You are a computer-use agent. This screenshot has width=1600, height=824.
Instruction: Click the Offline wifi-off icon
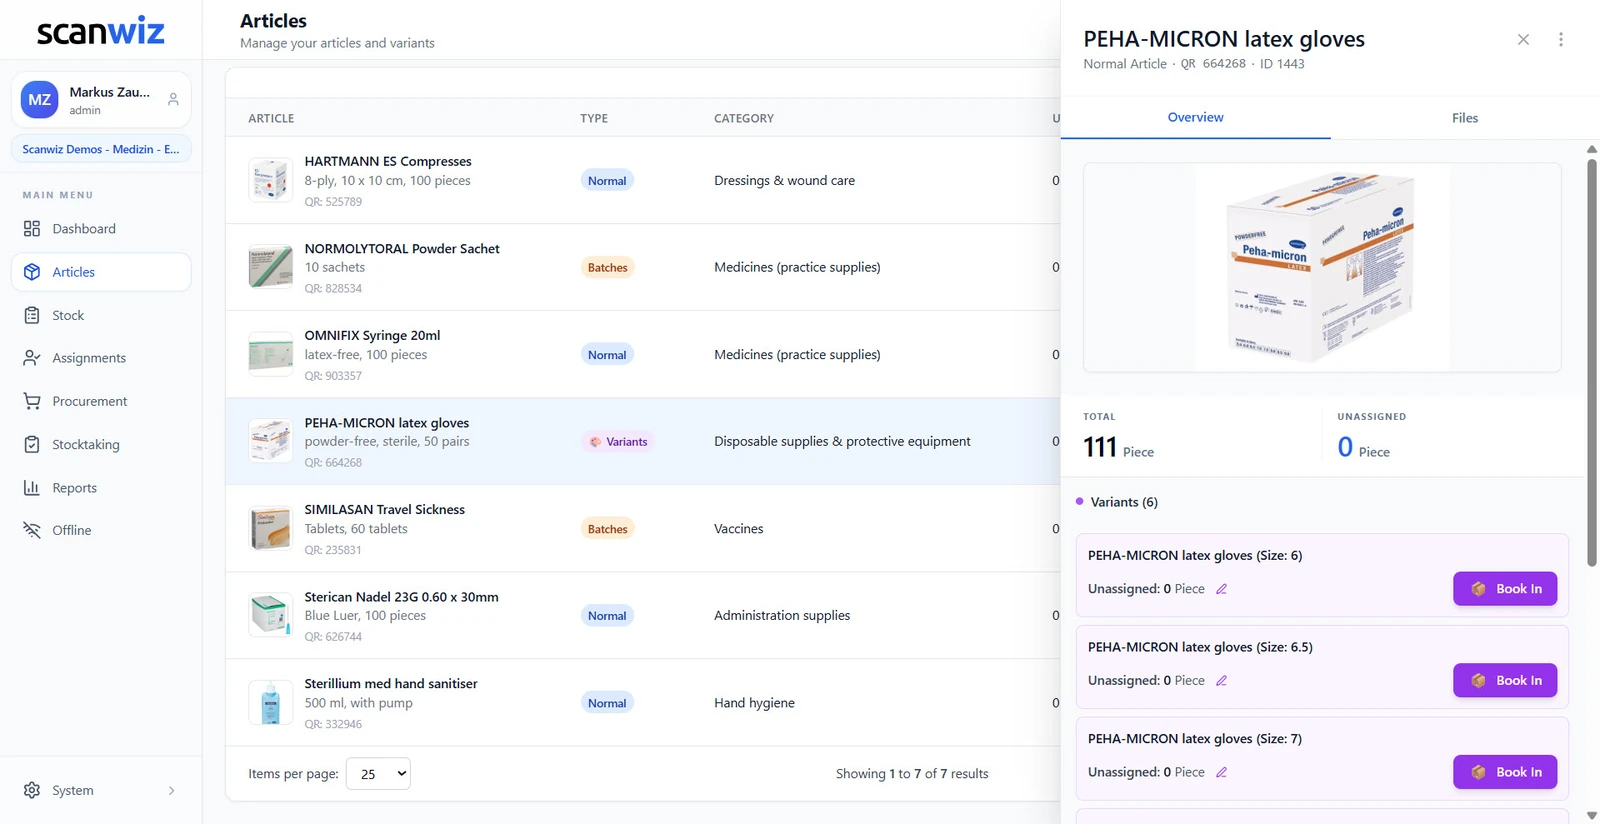(x=32, y=530)
